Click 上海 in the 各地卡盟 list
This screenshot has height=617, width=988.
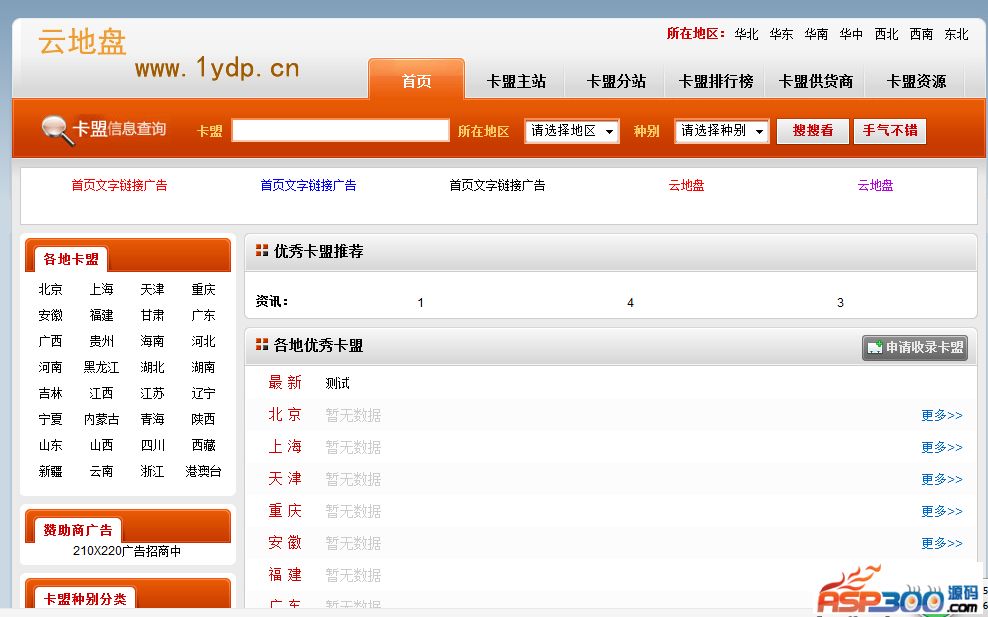pos(101,289)
